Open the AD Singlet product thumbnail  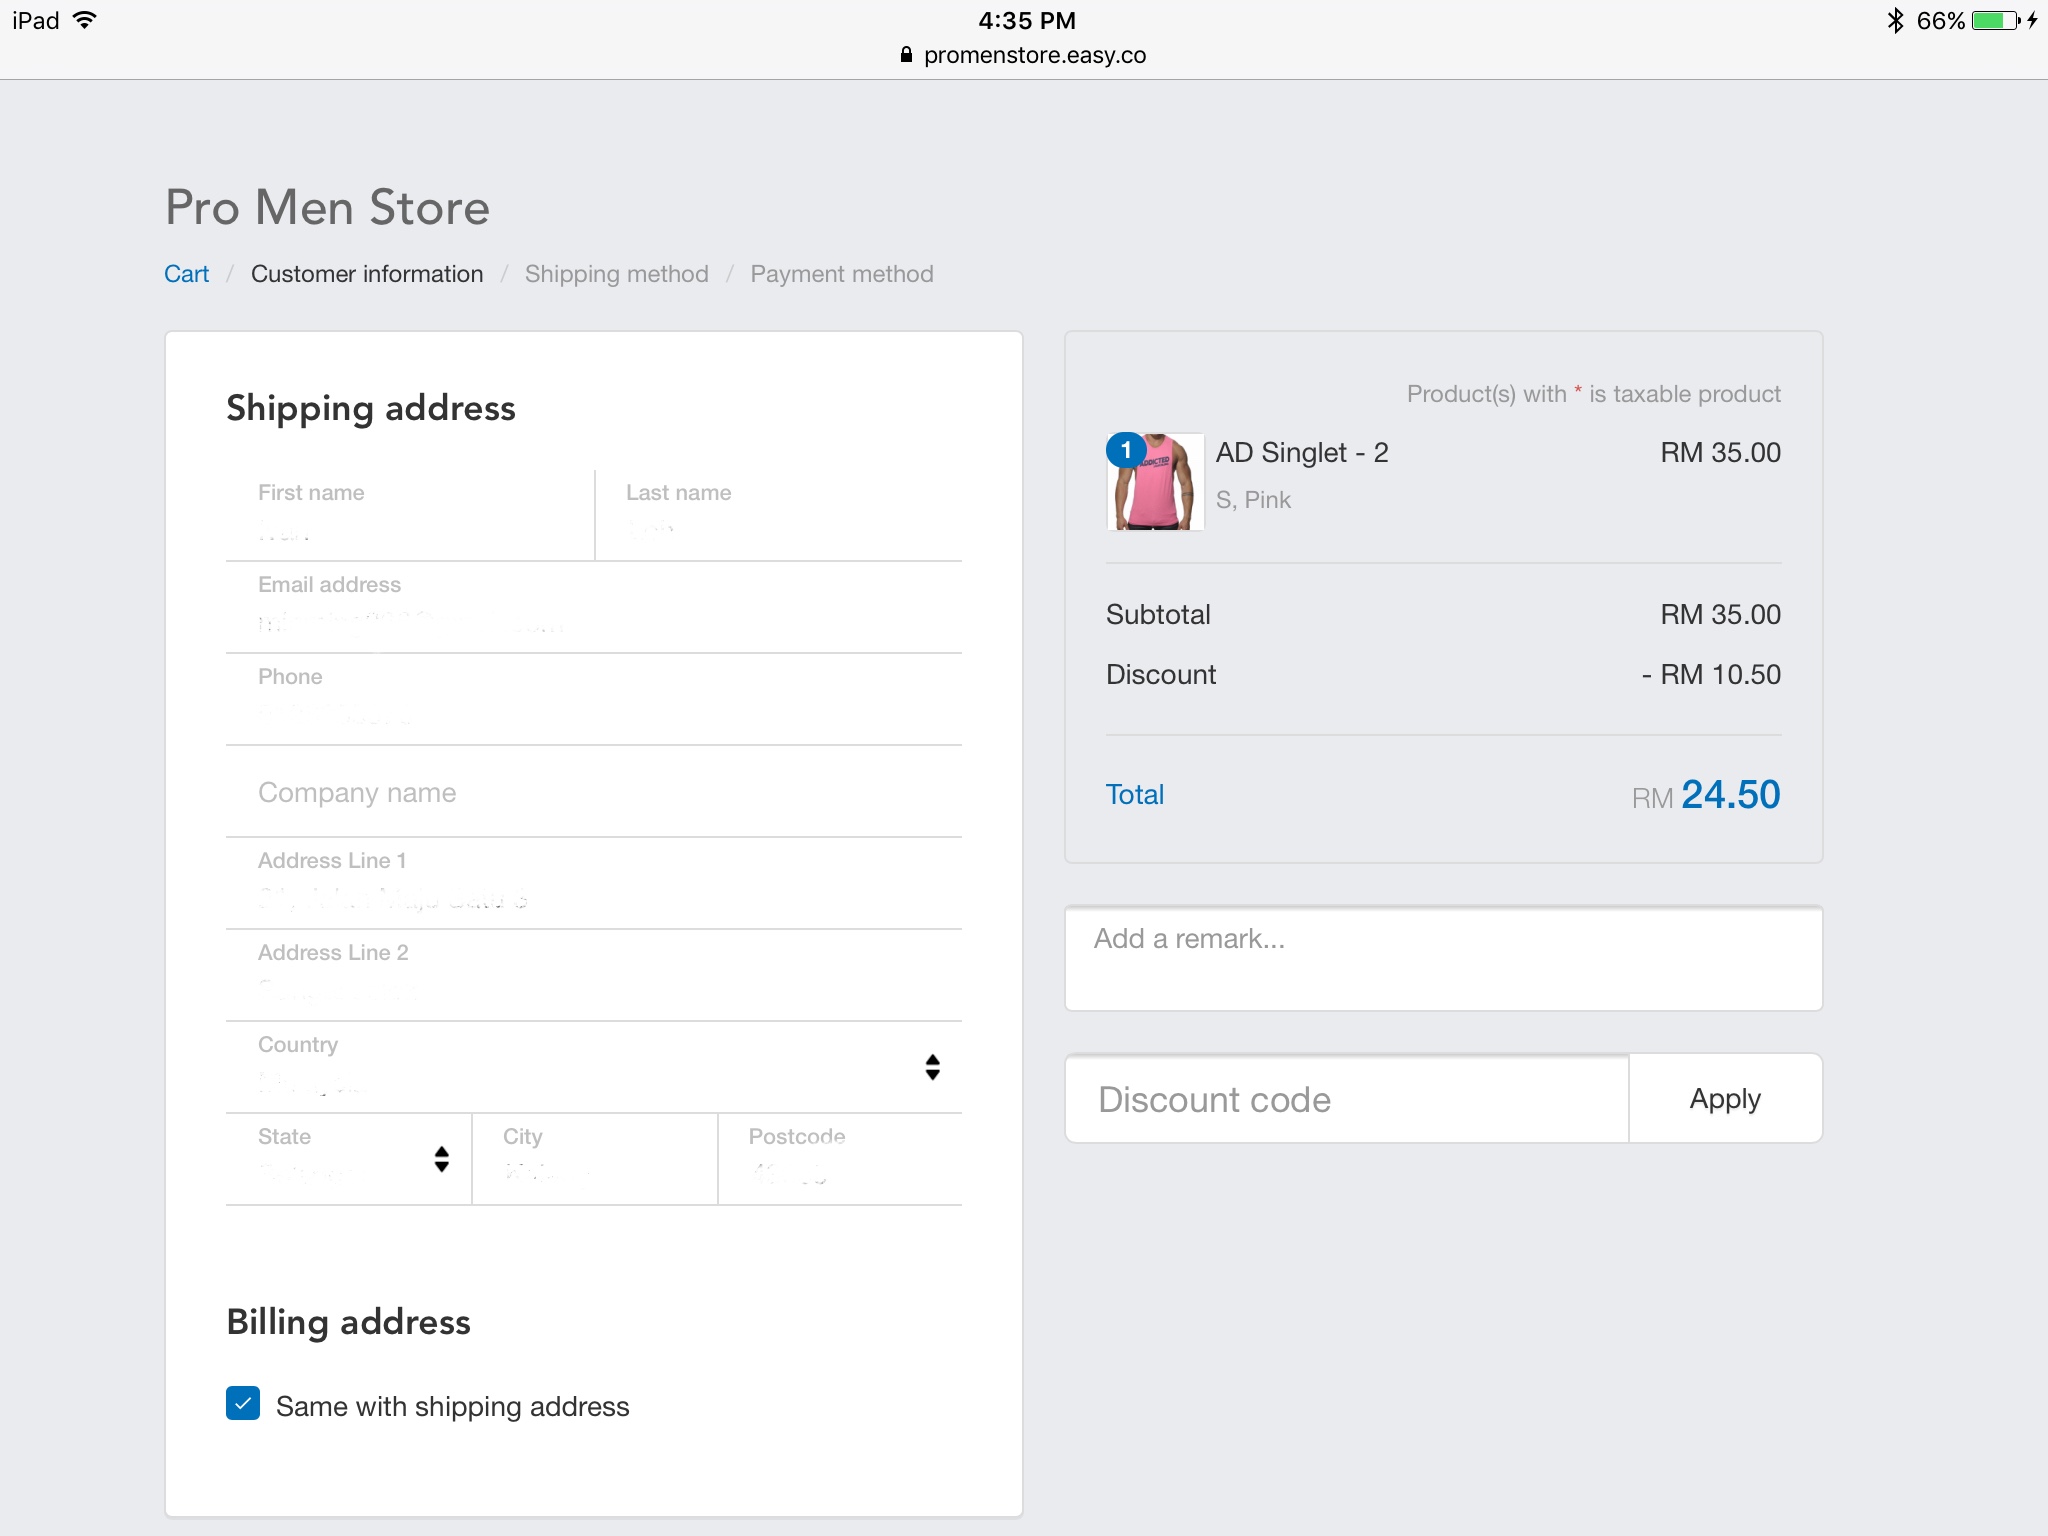pos(1160,488)
